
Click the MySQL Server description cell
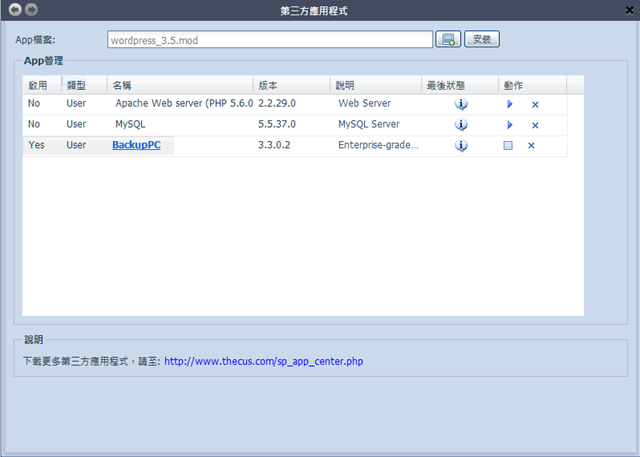pyautogui.click(x=369, y=124)
